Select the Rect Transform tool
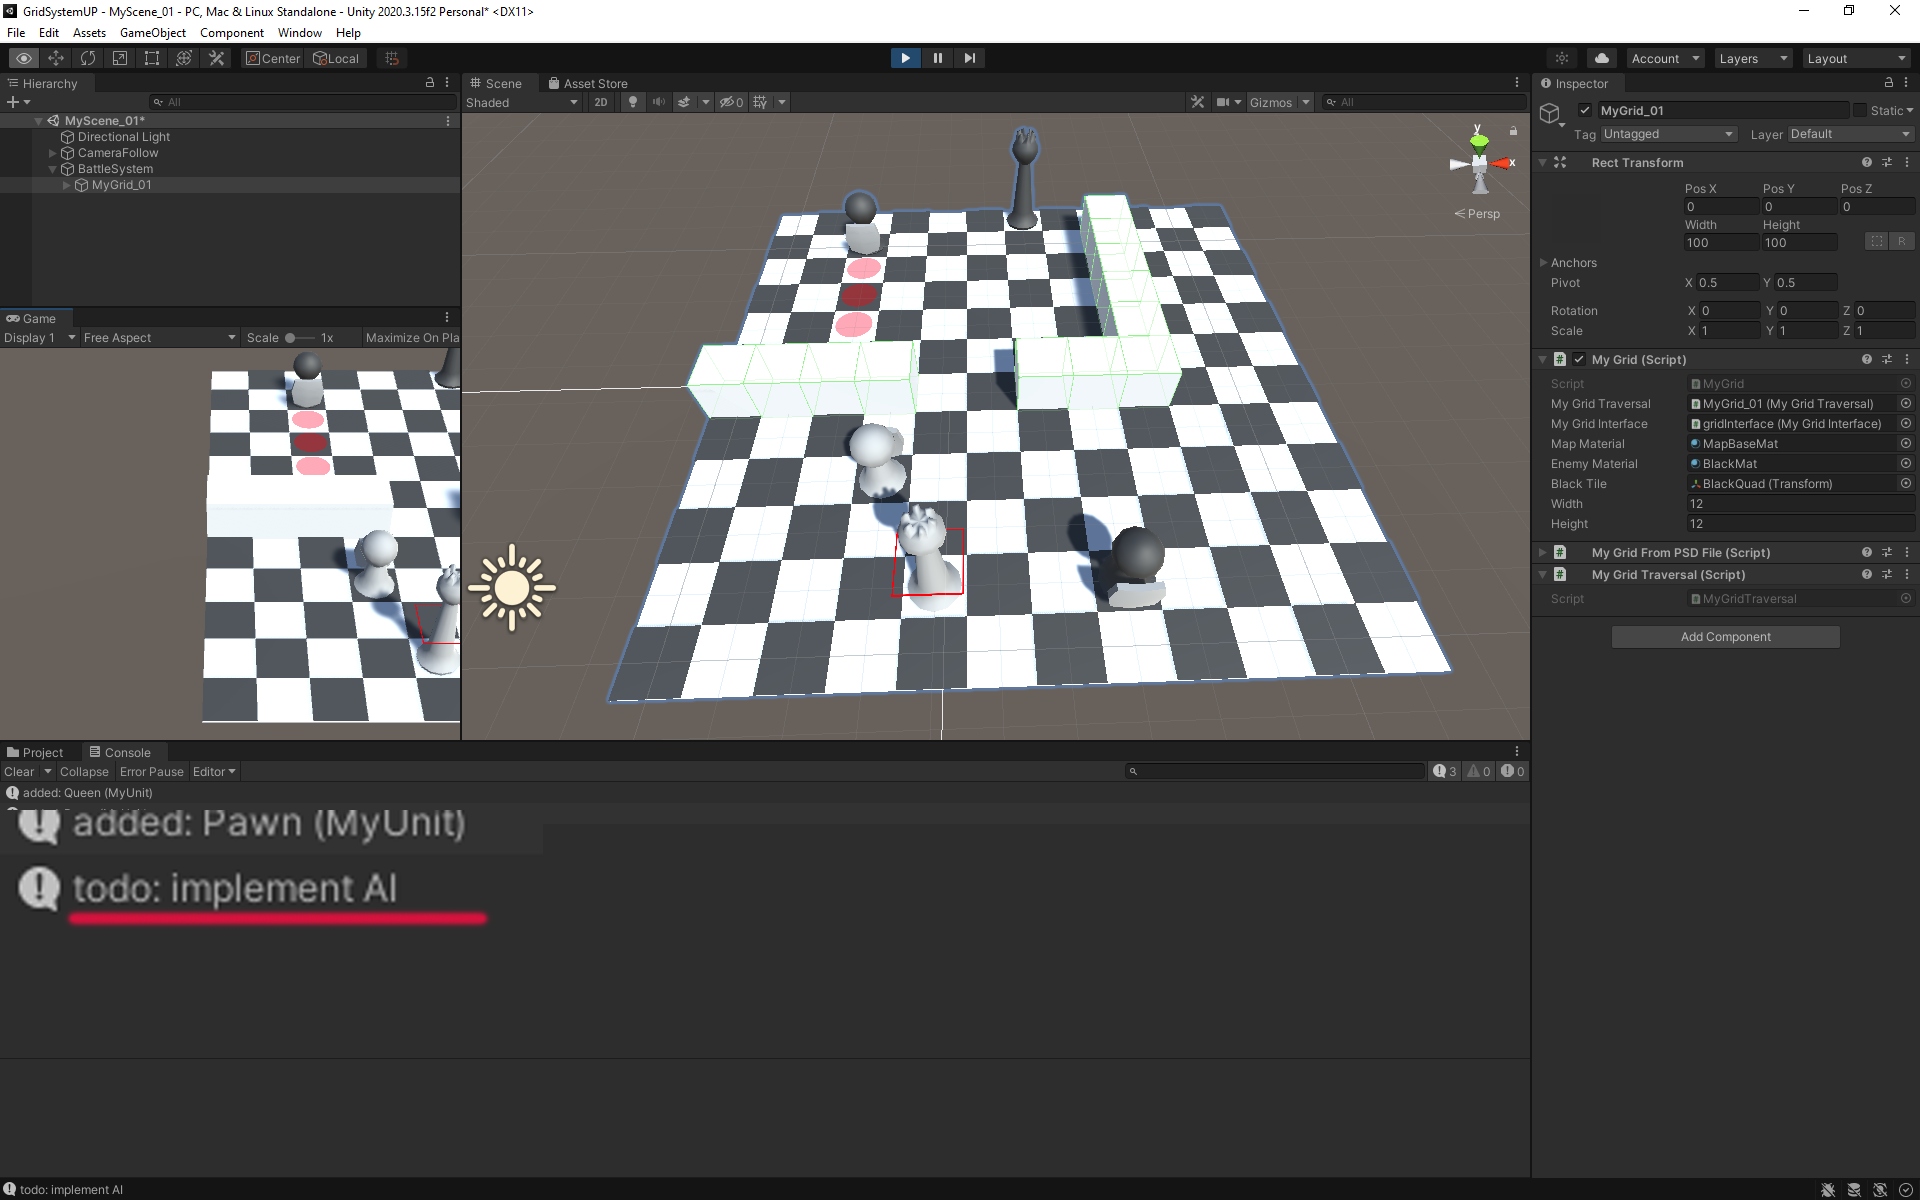This screenshot has width=1920, height=1200. (x=152, y=58)
